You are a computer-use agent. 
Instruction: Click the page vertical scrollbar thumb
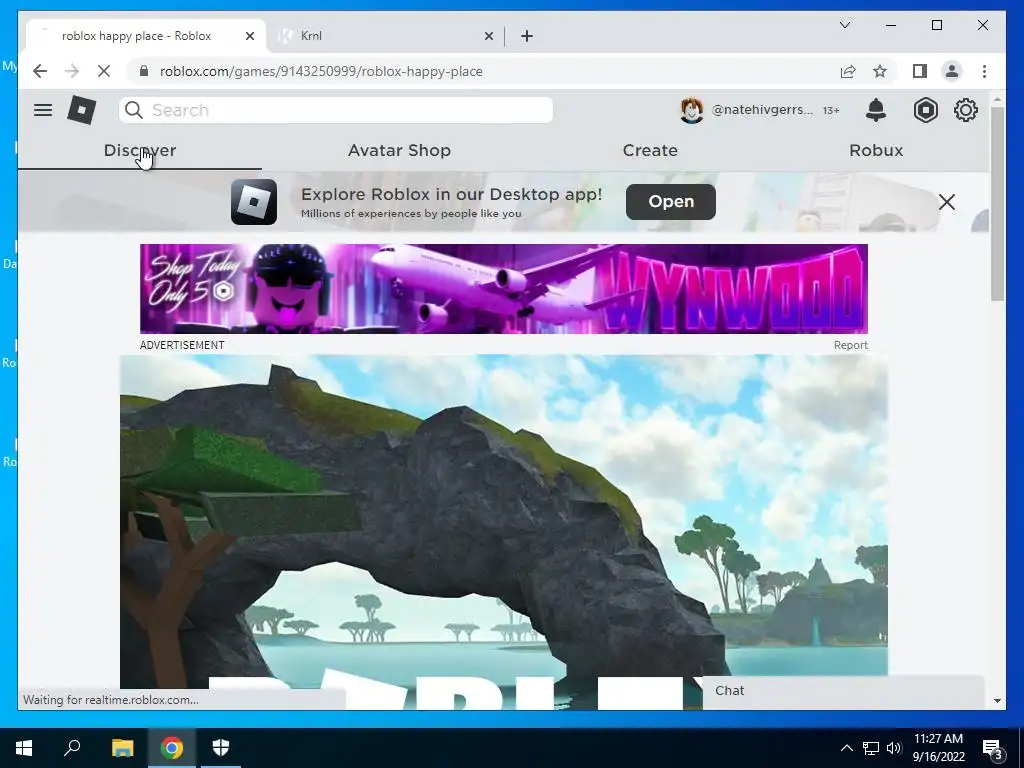tap(997, 202)
